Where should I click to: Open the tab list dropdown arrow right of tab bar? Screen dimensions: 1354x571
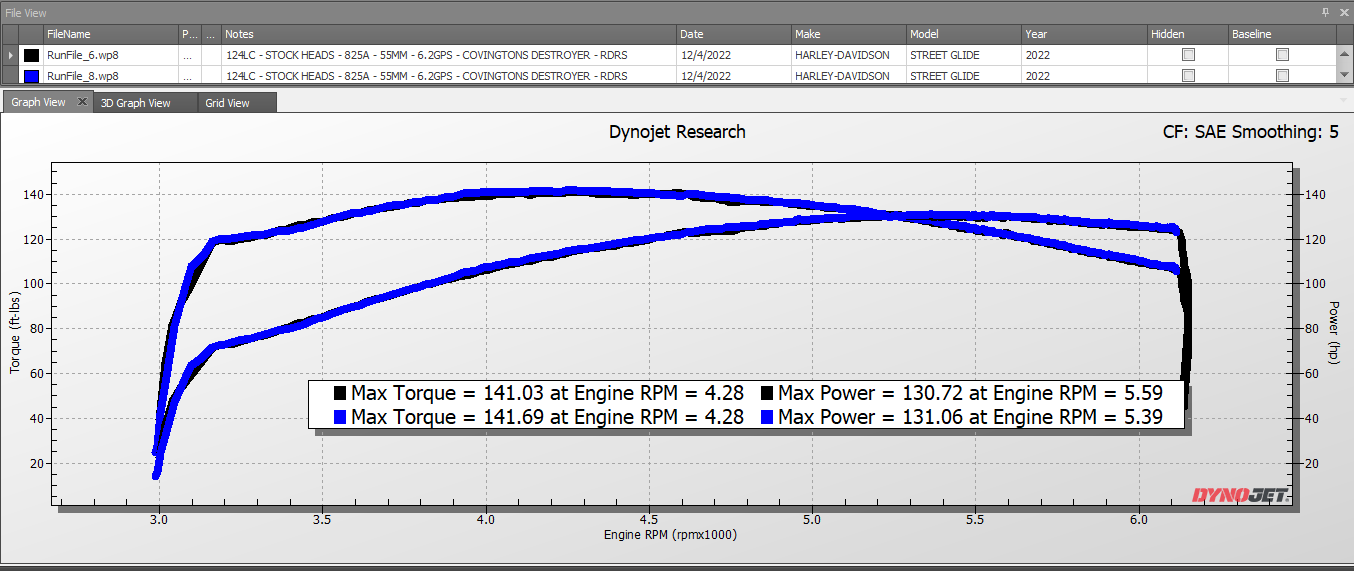tap(1344, 101)
